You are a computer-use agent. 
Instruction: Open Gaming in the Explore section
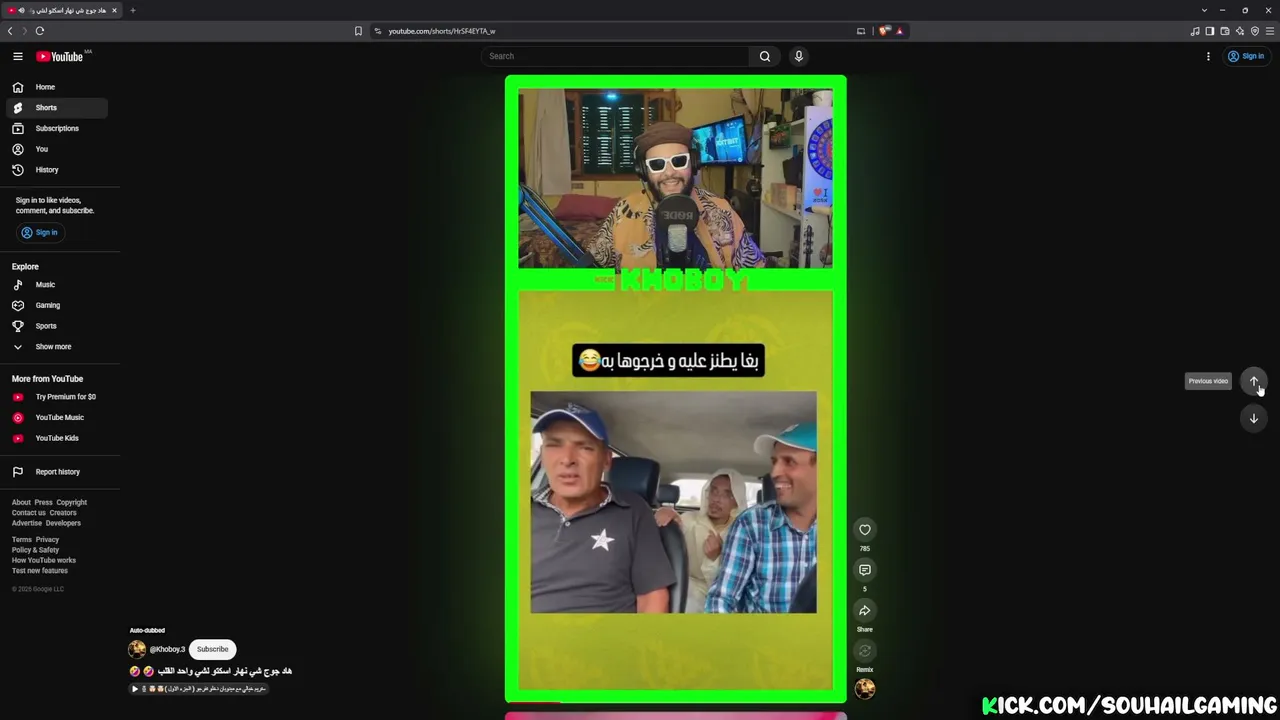pos(56,305)
